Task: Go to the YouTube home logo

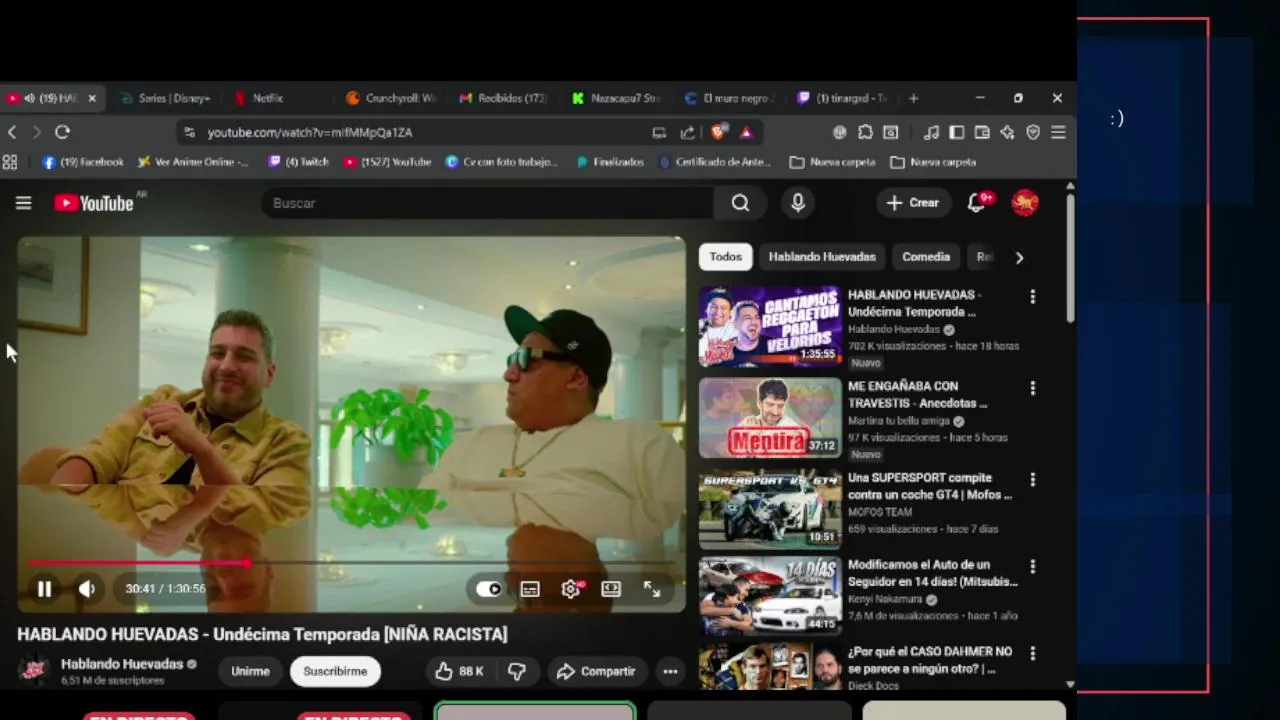Action: tap(94, 203)
